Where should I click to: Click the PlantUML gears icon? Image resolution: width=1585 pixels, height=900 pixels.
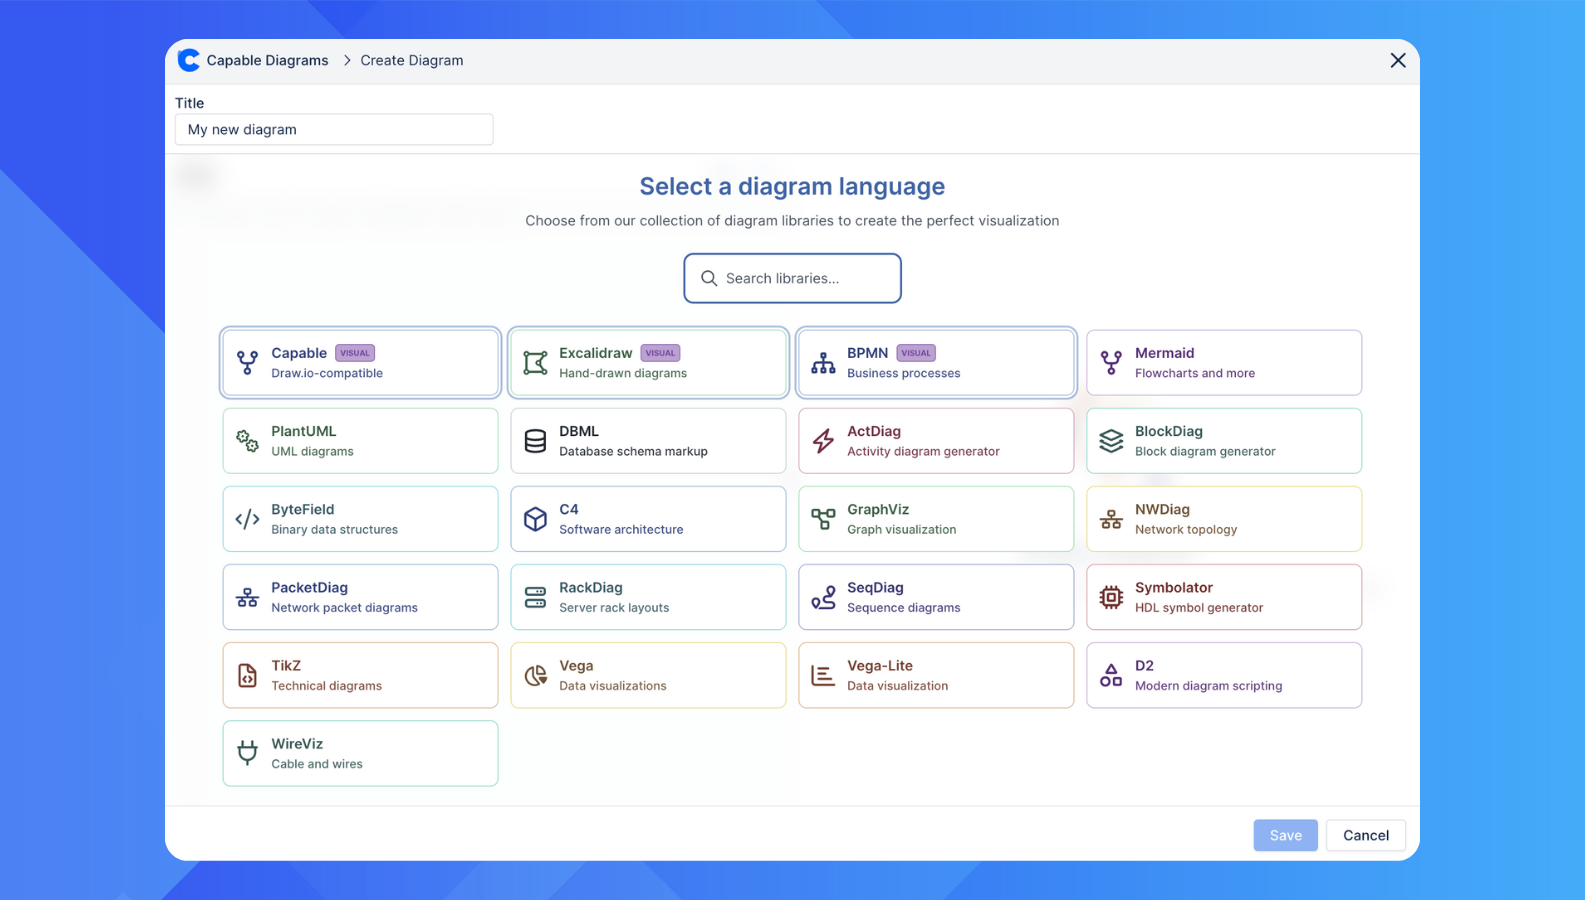[247, 441]
